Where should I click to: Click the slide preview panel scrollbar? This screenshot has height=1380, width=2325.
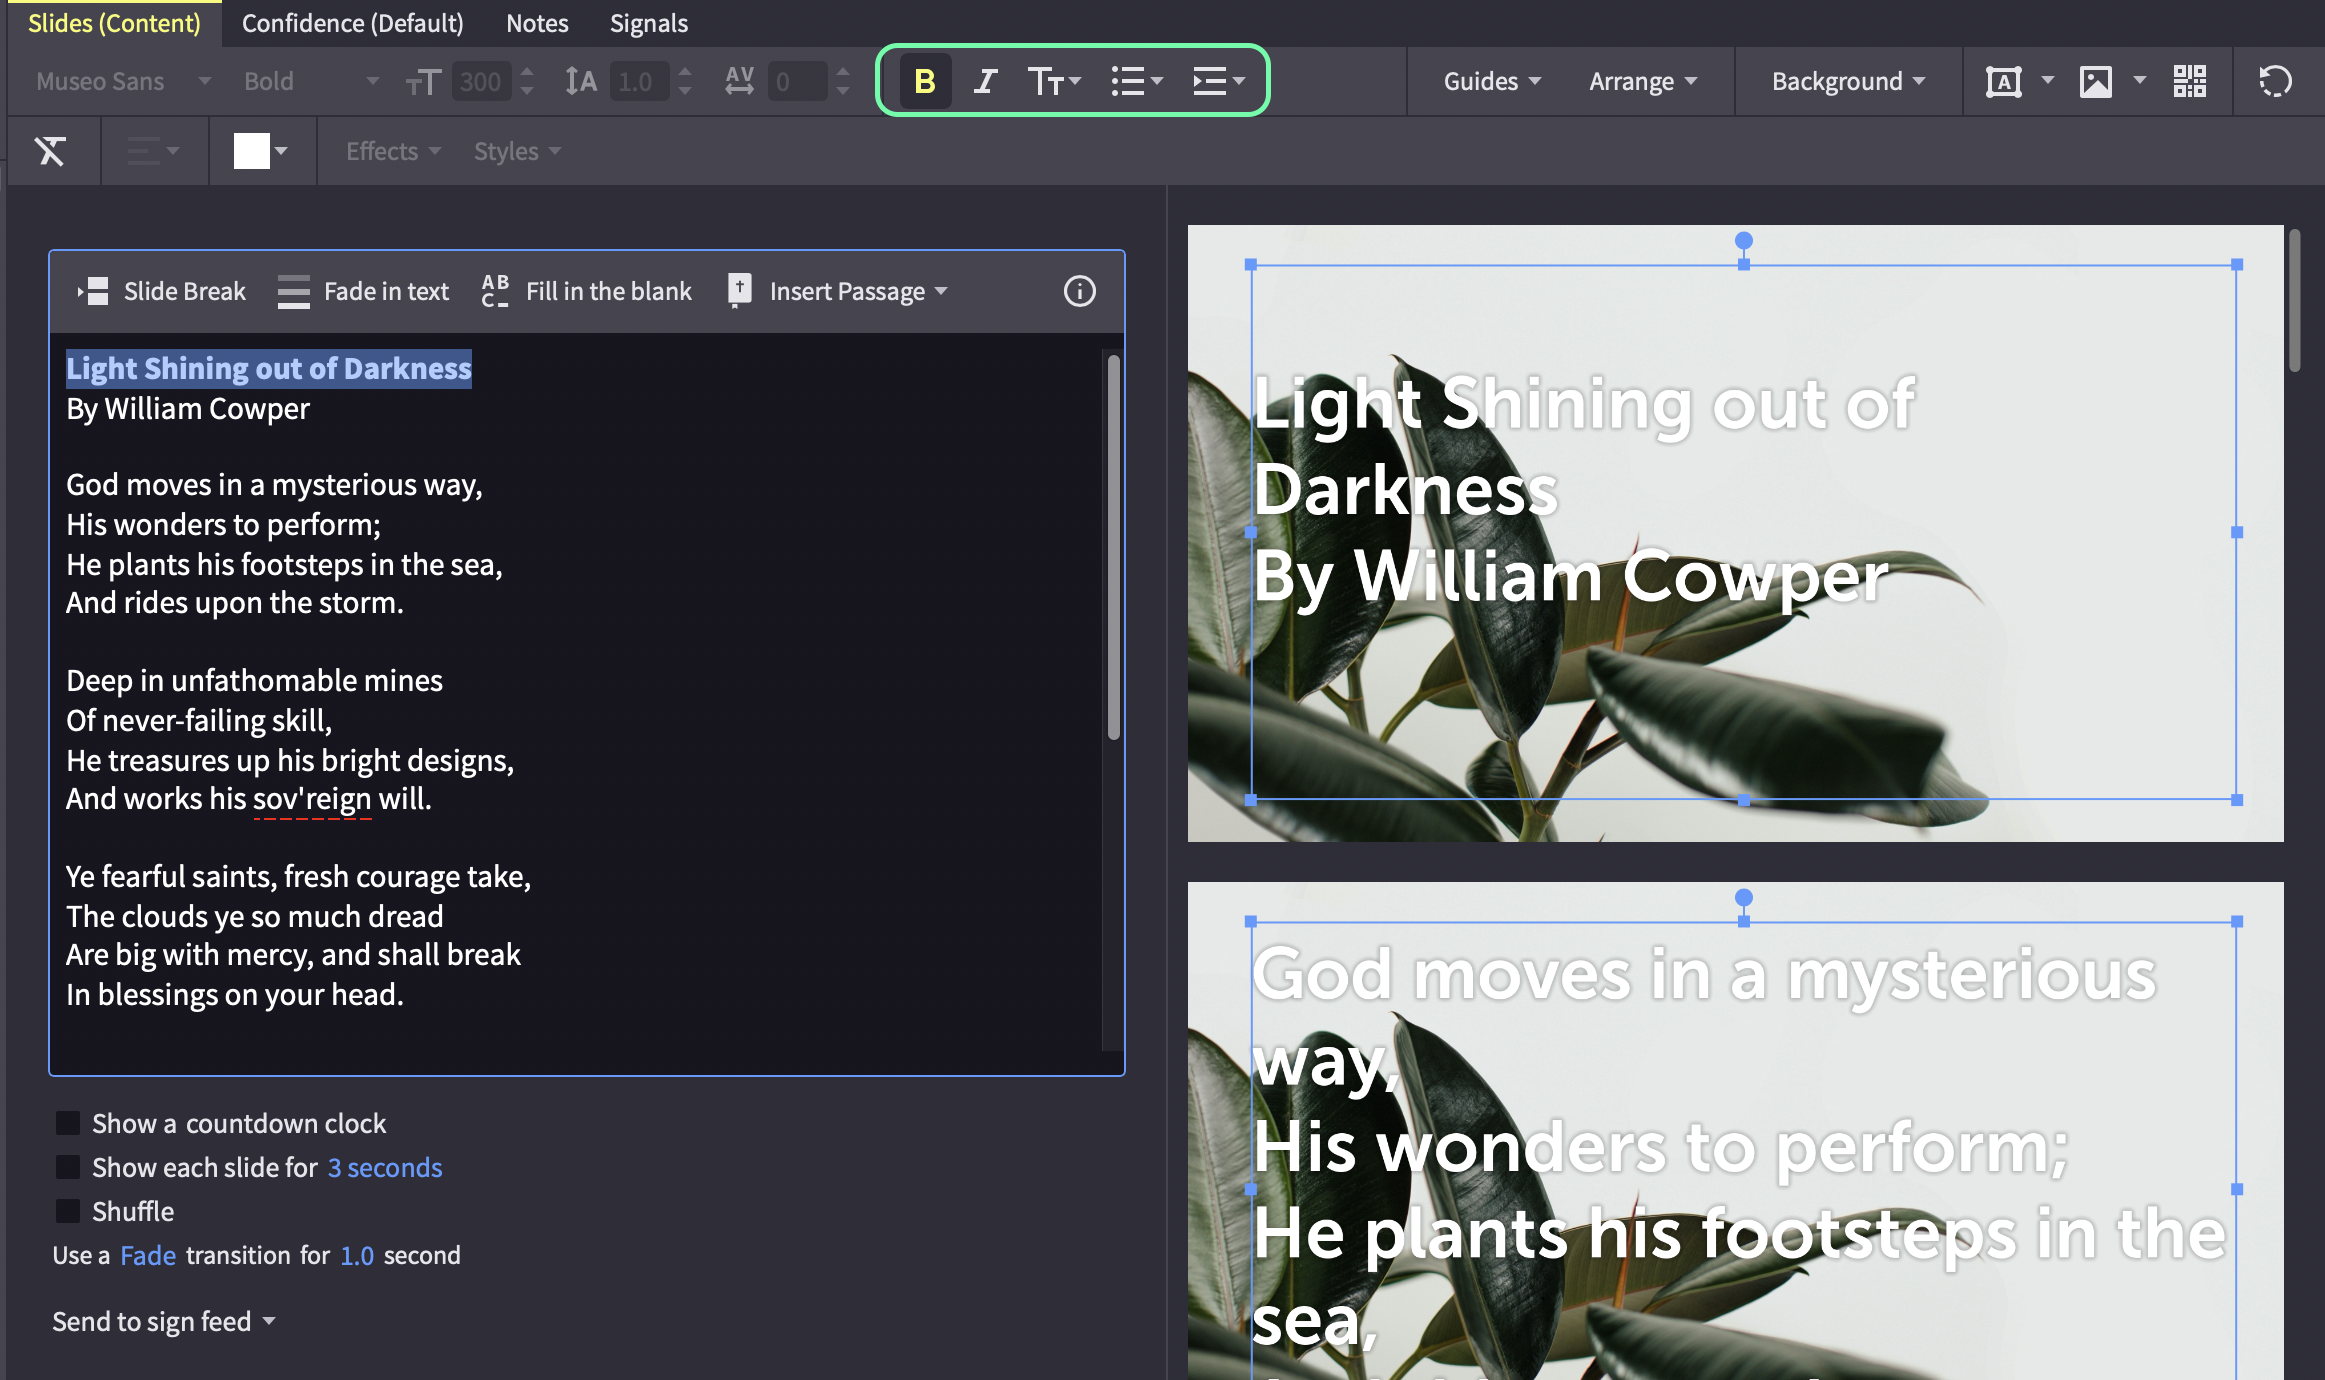click(x=2294, y=301)
